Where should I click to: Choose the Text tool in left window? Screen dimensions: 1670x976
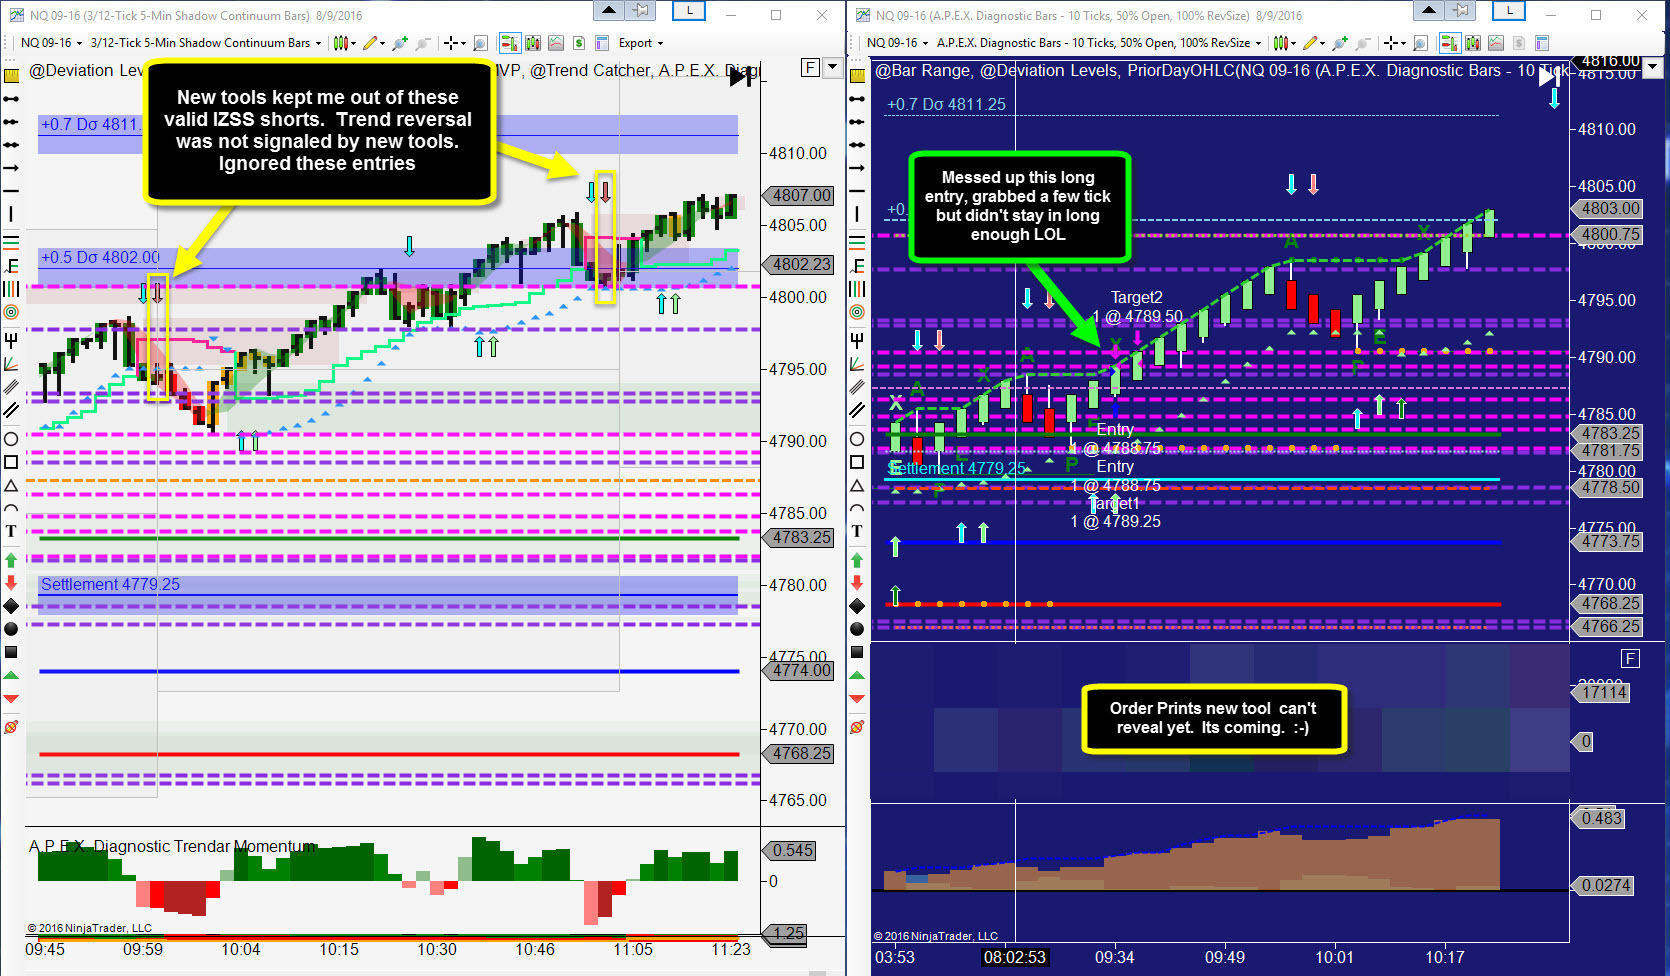(11, 531)
